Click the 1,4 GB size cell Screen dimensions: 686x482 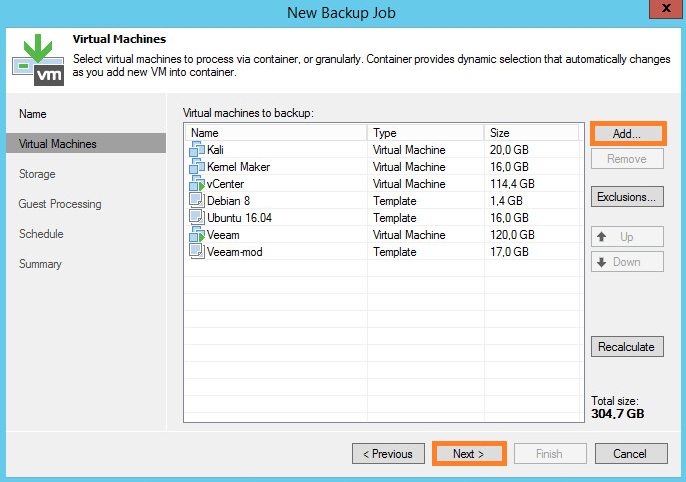click(506, 201)
